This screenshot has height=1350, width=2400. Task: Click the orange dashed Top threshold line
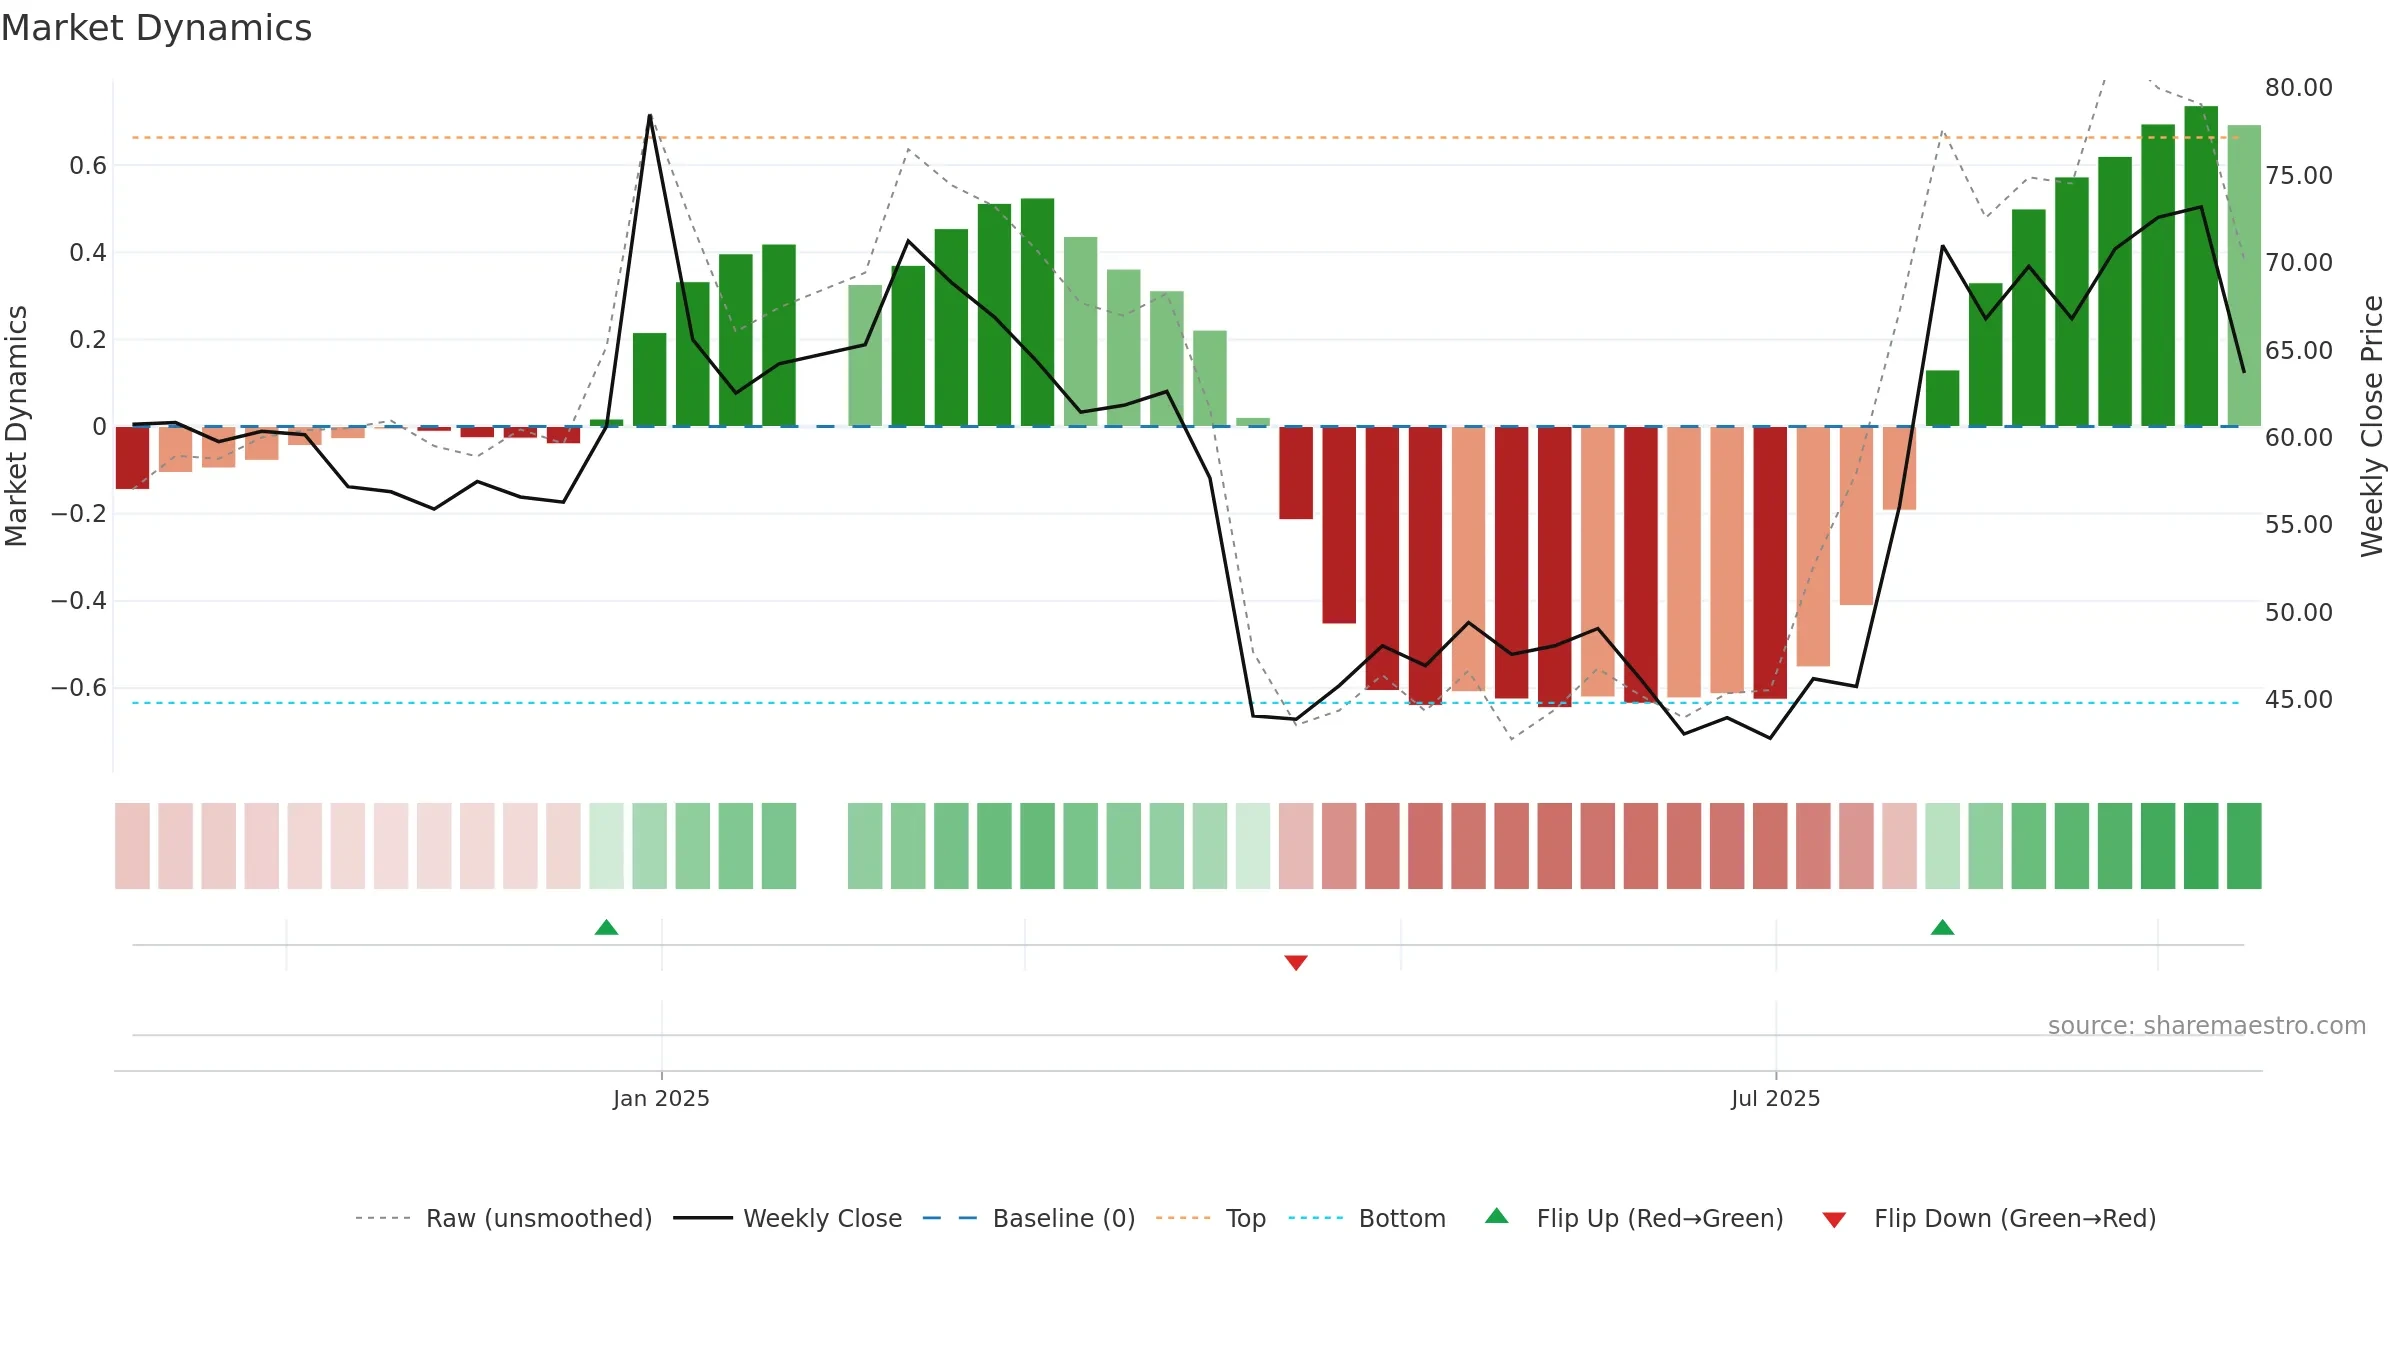(1186, 137)
